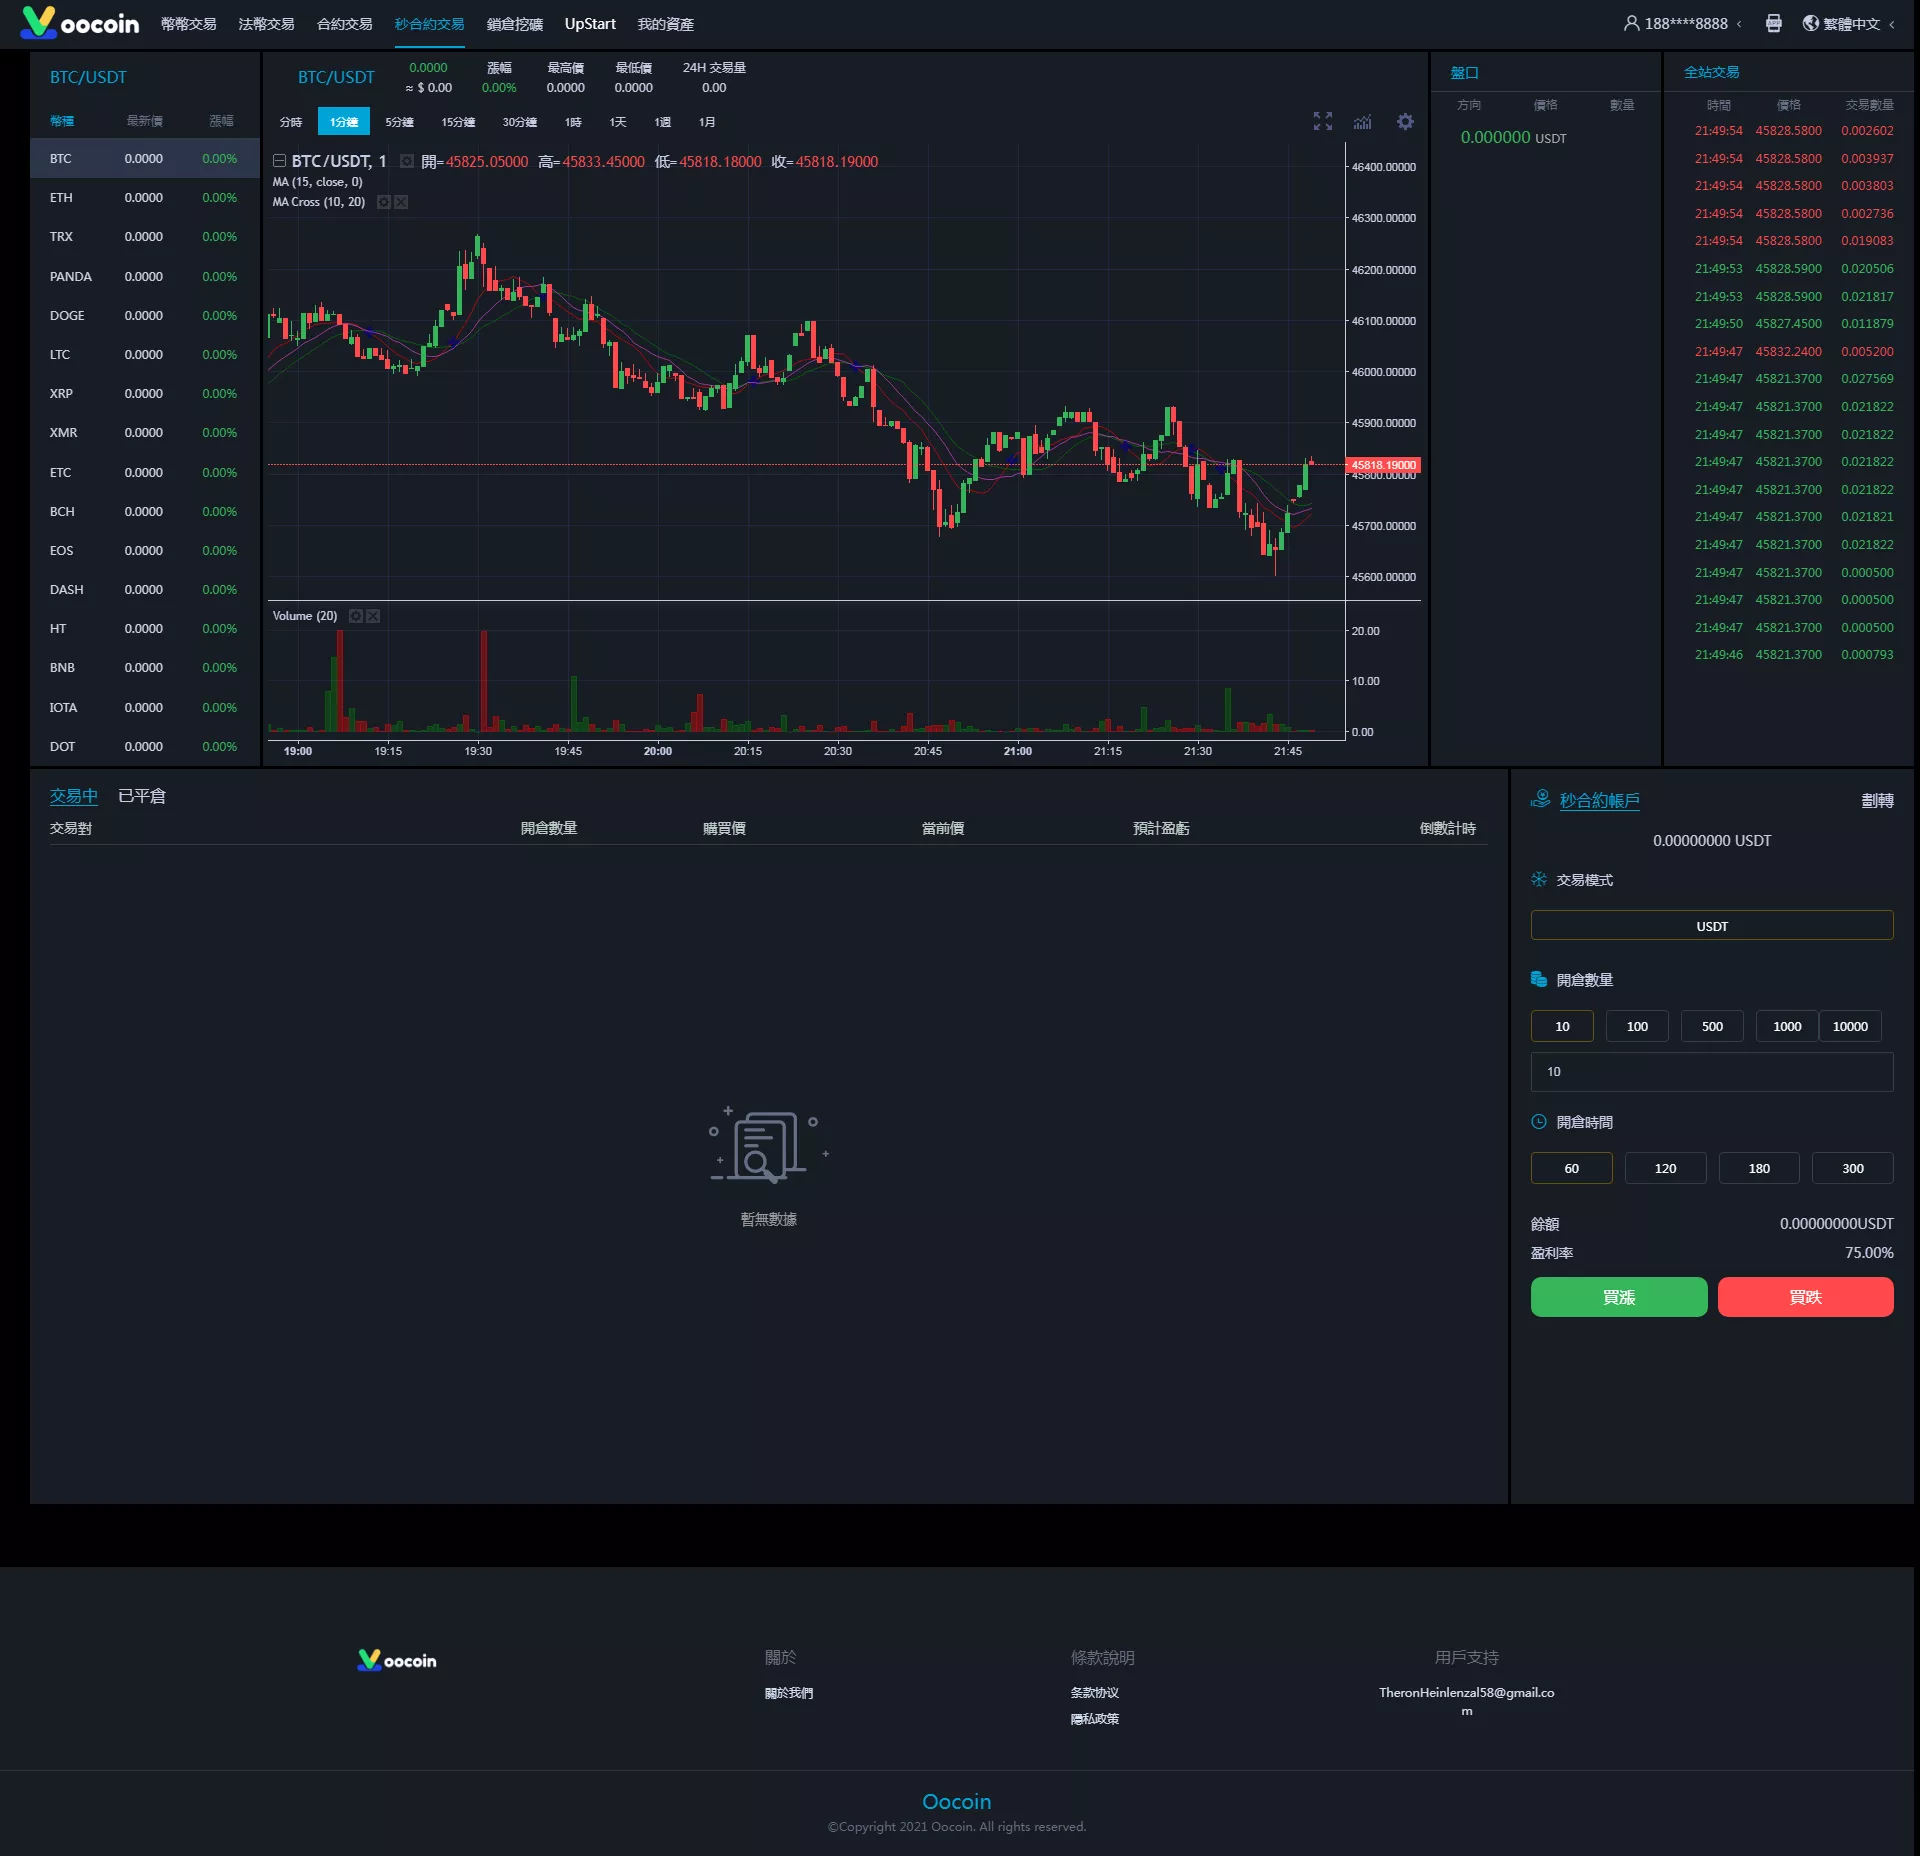Open the chart indicators icon
Viewport: 1920px width, 1856px height.
tap(1362, 122)
